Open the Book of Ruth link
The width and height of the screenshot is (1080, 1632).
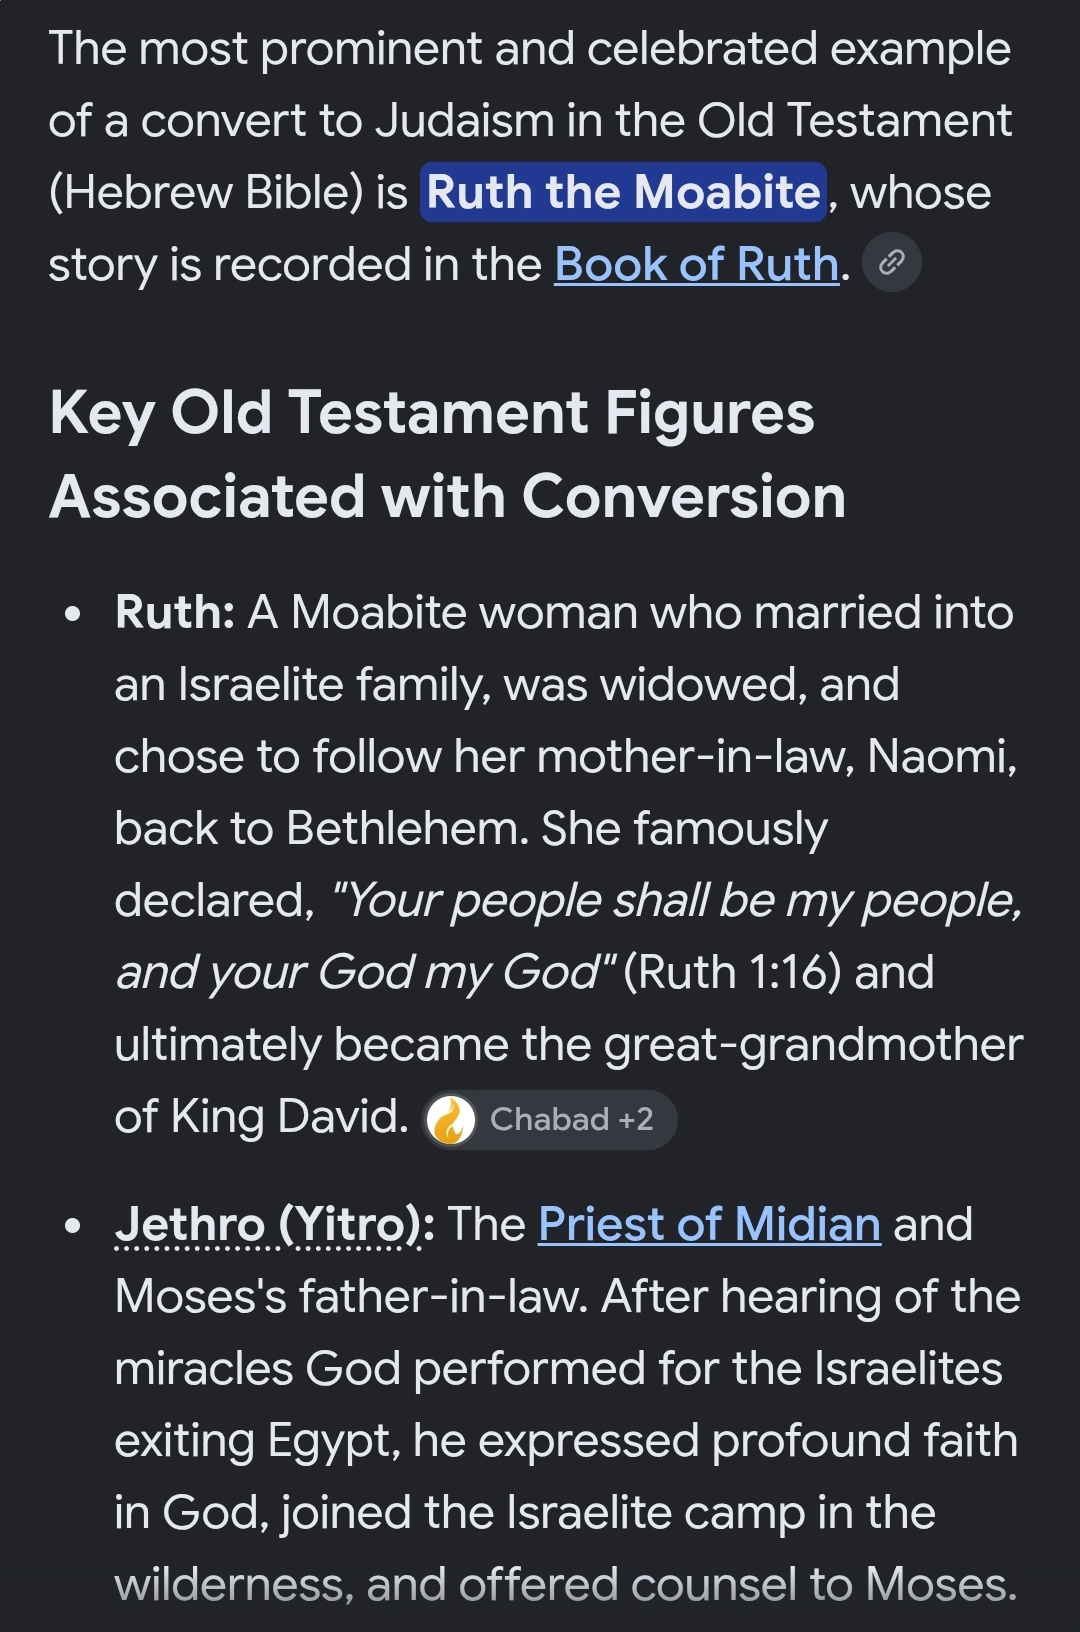[x=696, y=265]
